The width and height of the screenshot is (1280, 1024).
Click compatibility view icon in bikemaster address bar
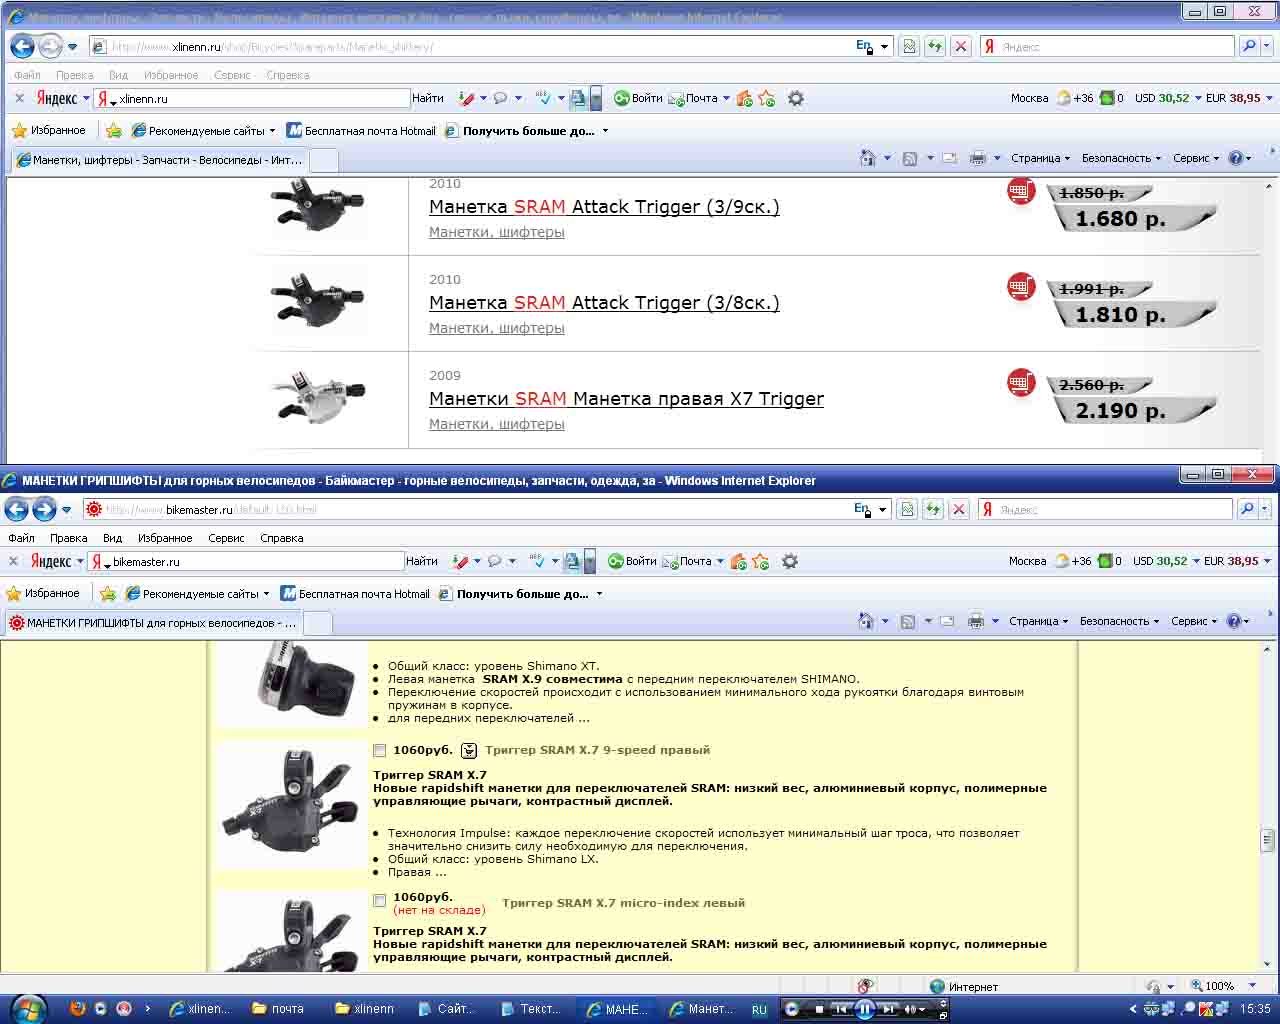(907, 509)
